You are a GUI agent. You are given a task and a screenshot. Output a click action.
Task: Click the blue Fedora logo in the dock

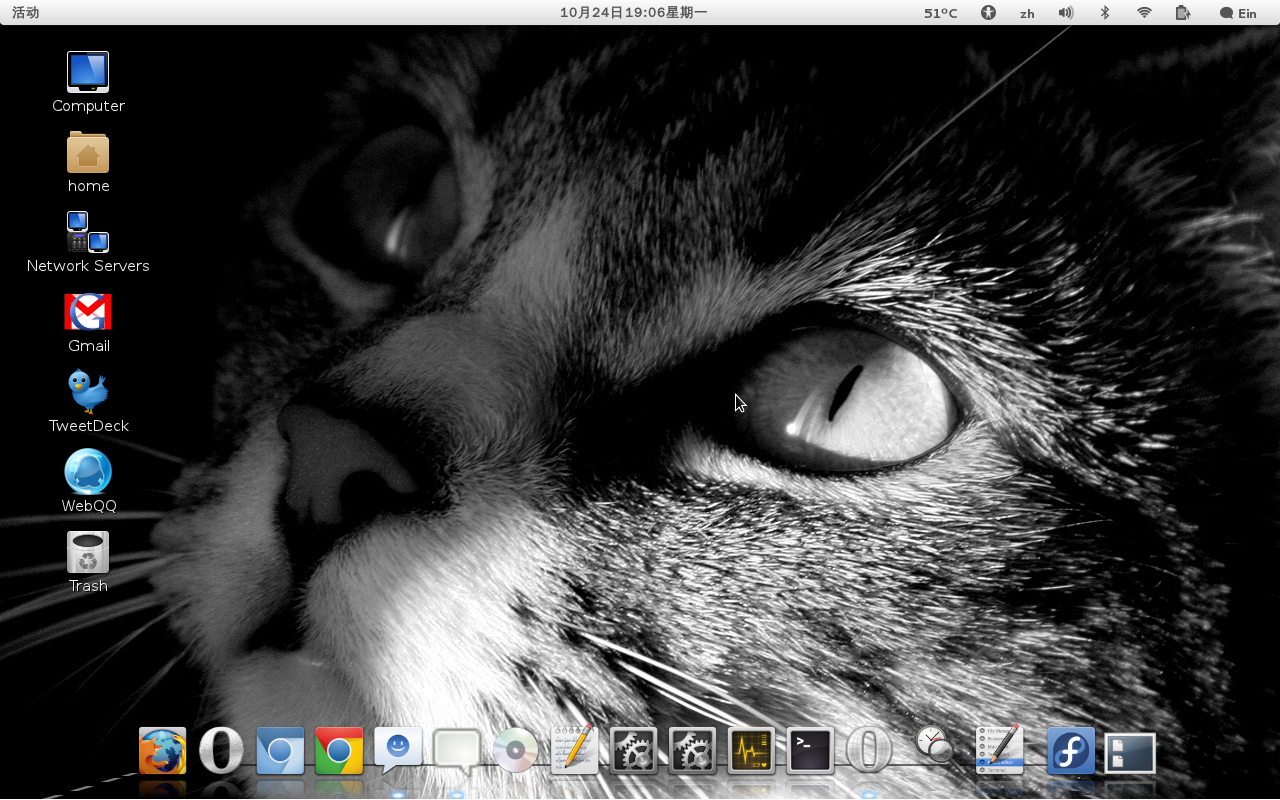(1071, 751)
